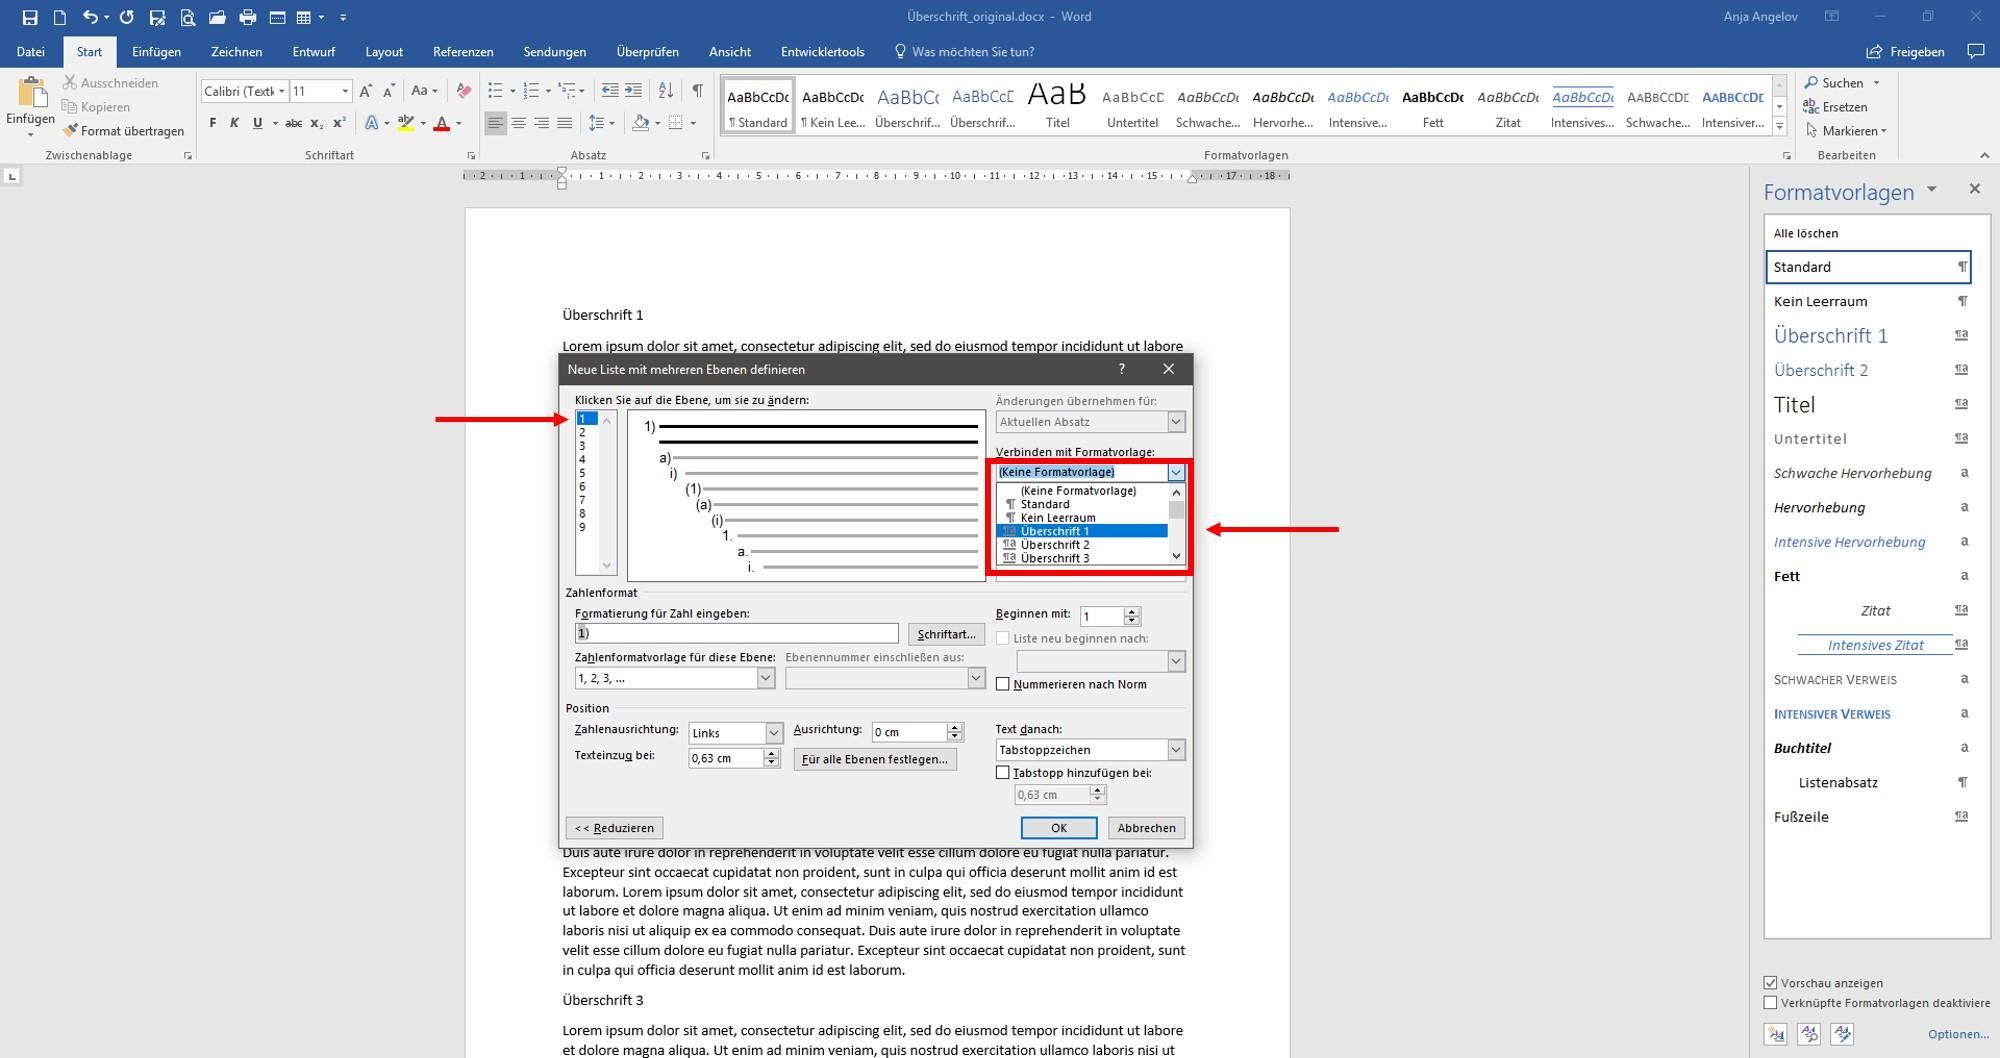Clear all formatting eraser icon
Image resolution: width=2000 pixels, height=1058 pixels.
[463, 91]
